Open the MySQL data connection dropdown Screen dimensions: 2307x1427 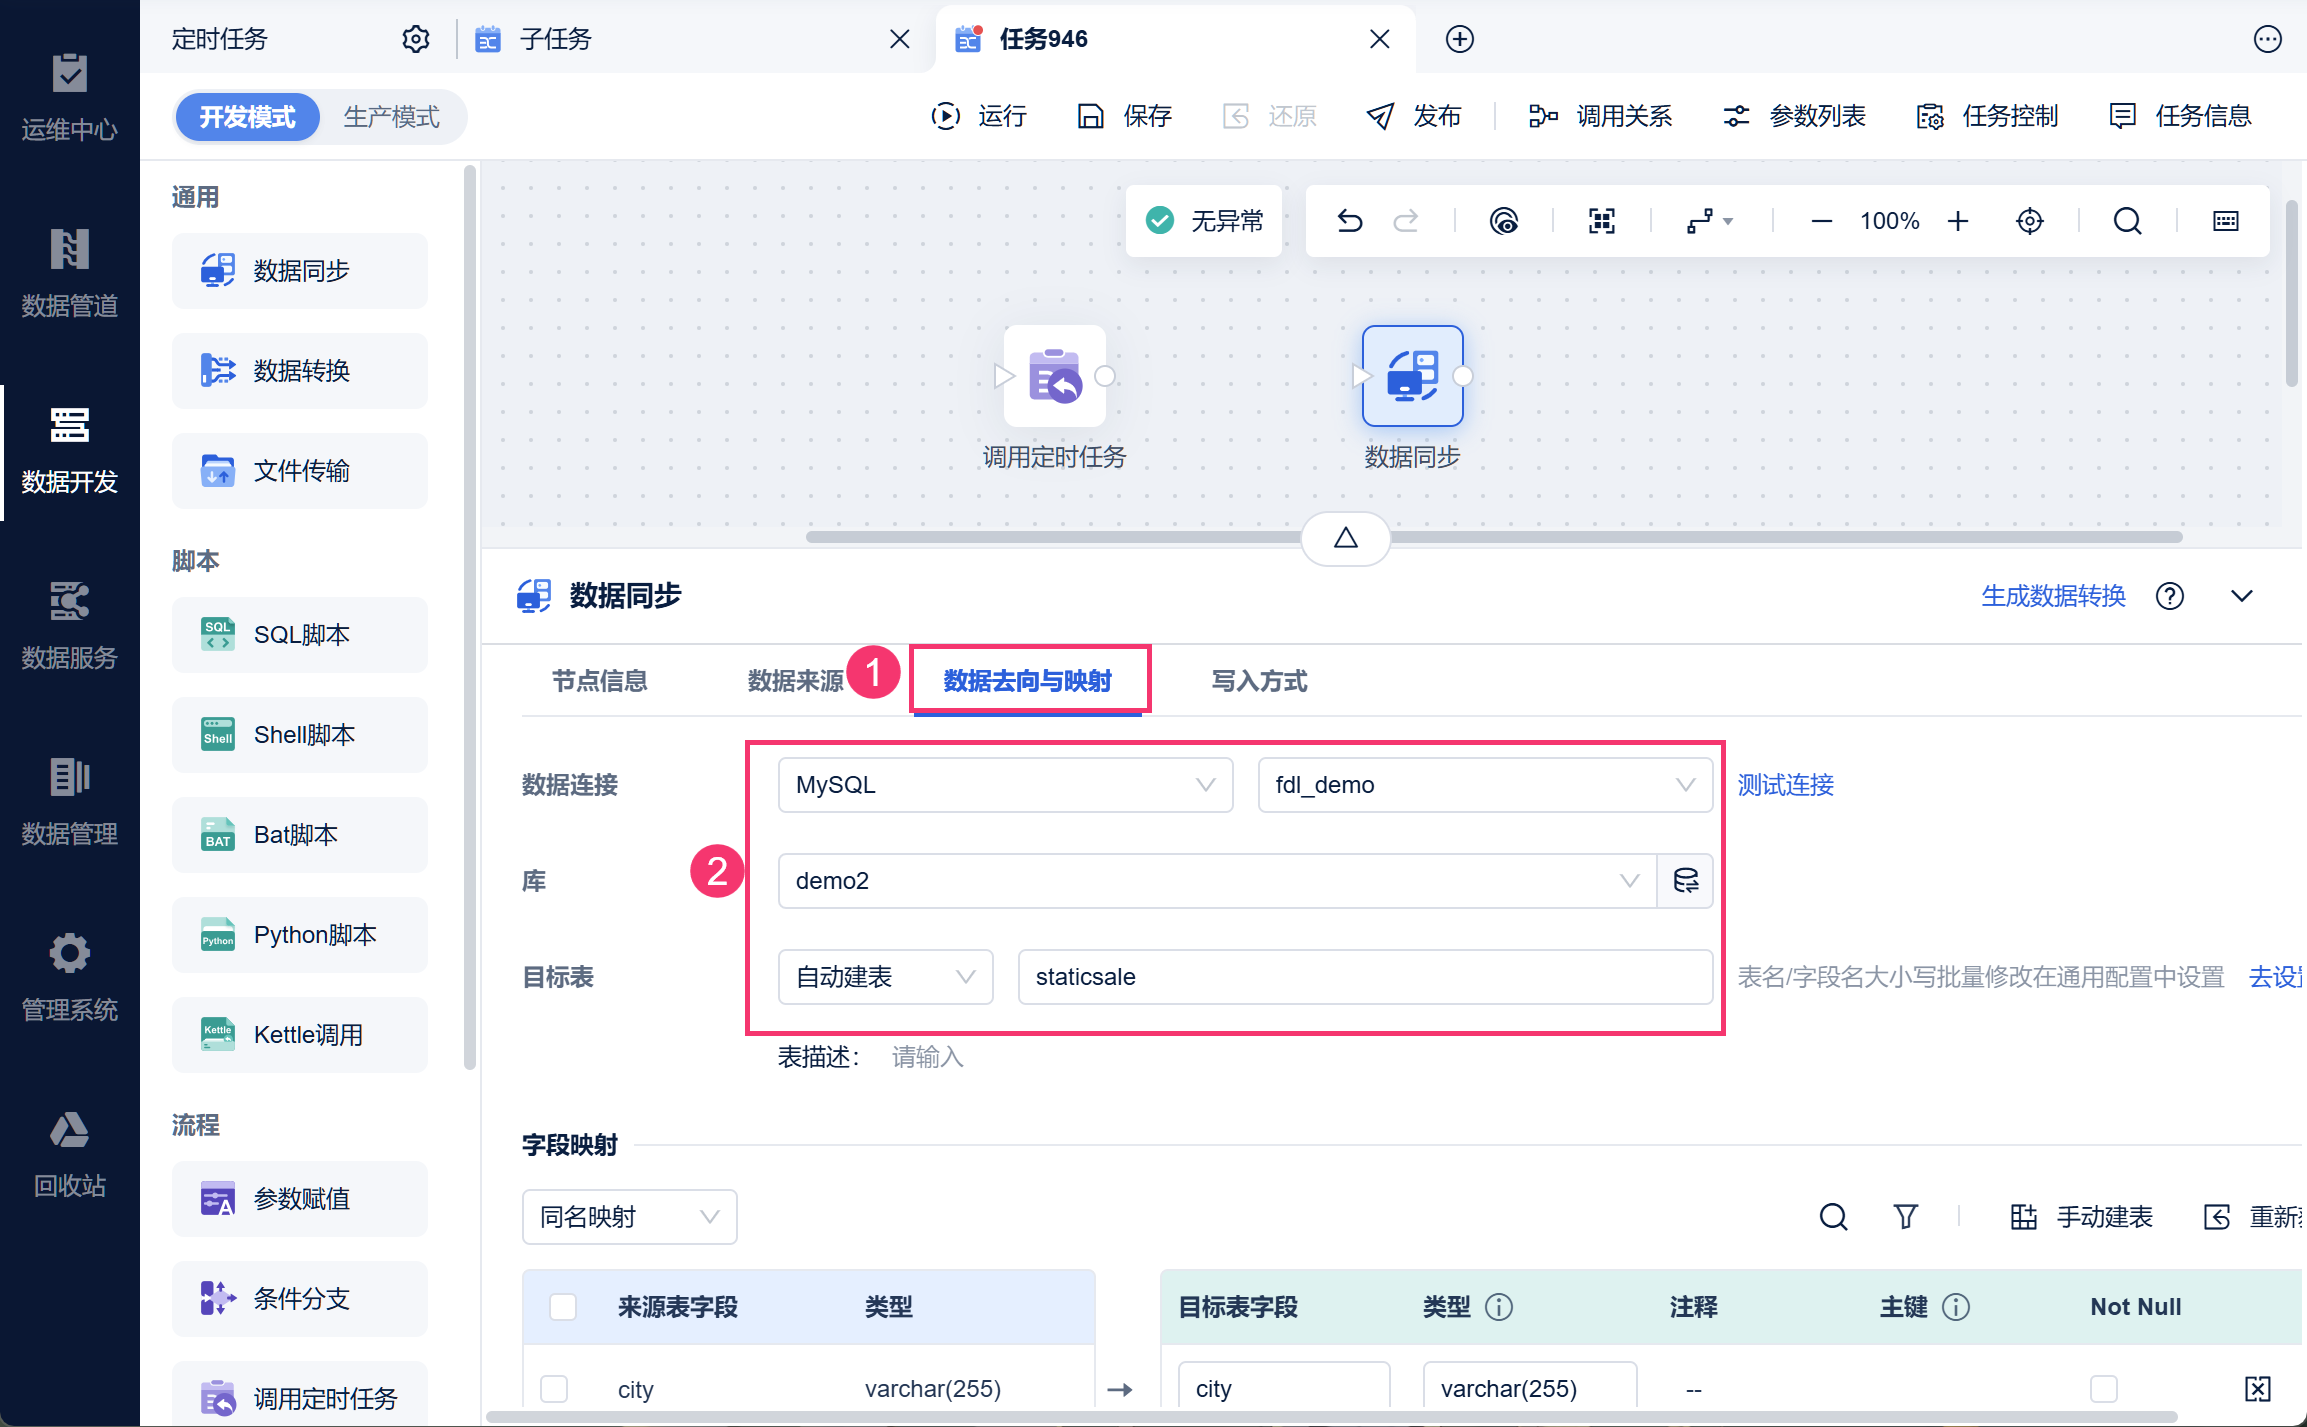point(1004,785)
